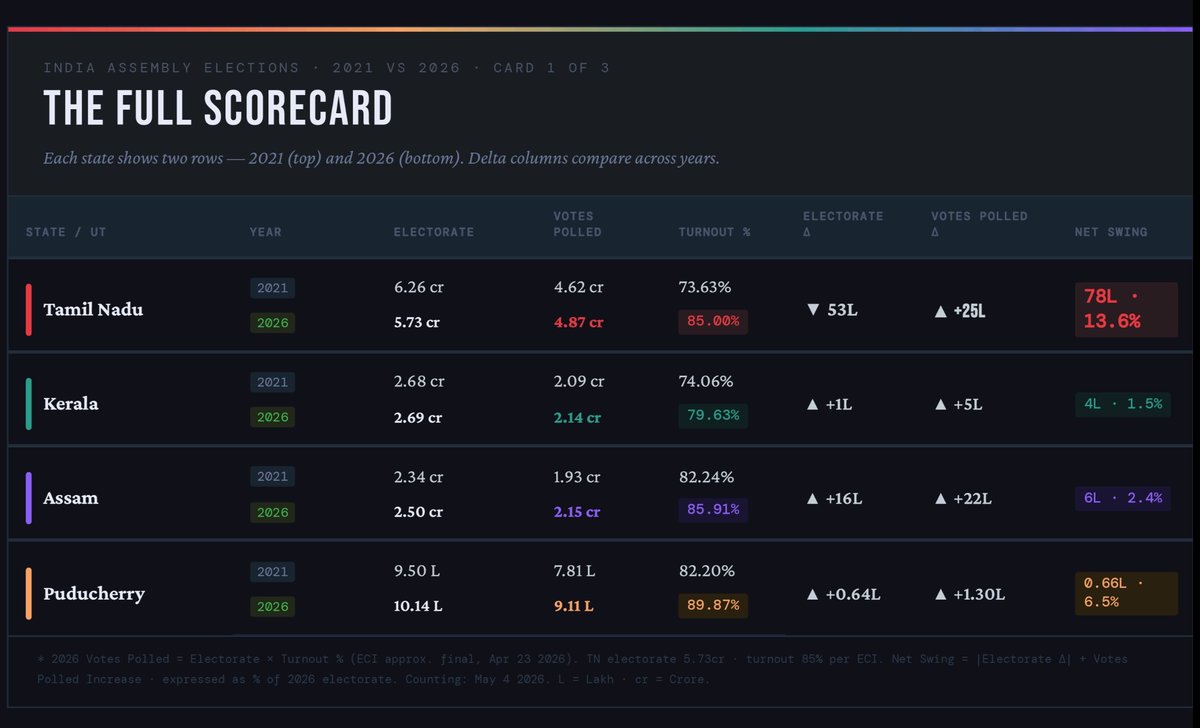1200x728 pixels.
Task: Click the '▲ +1.30L' votes polled delta
Action: [969, 594]
